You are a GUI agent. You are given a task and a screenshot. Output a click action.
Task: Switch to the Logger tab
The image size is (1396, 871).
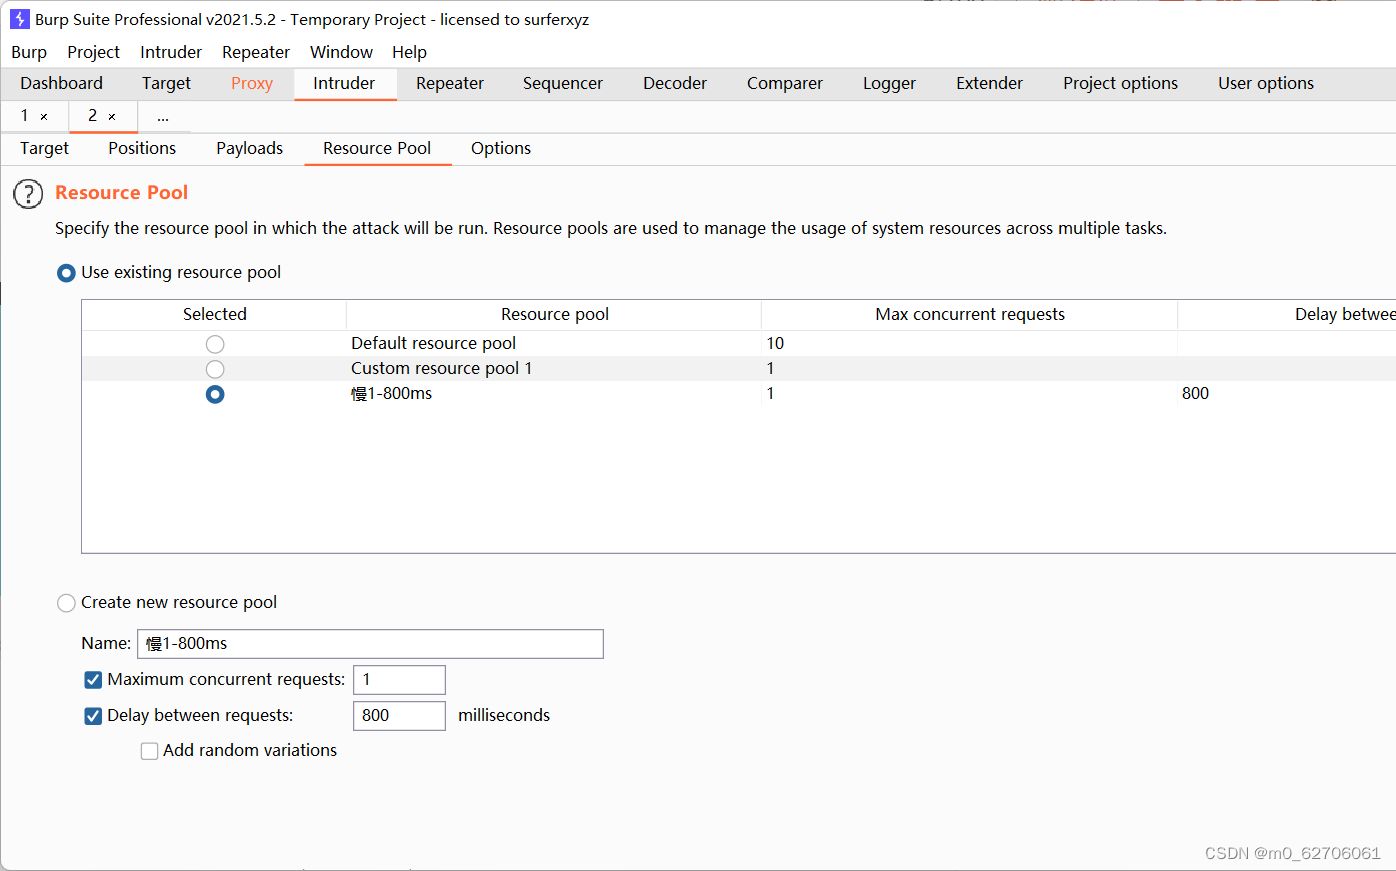(889, 83)
